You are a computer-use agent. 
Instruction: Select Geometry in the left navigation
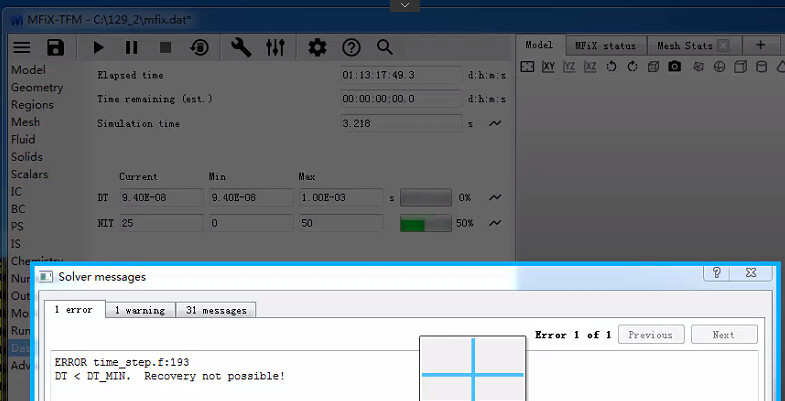(37, 88)
